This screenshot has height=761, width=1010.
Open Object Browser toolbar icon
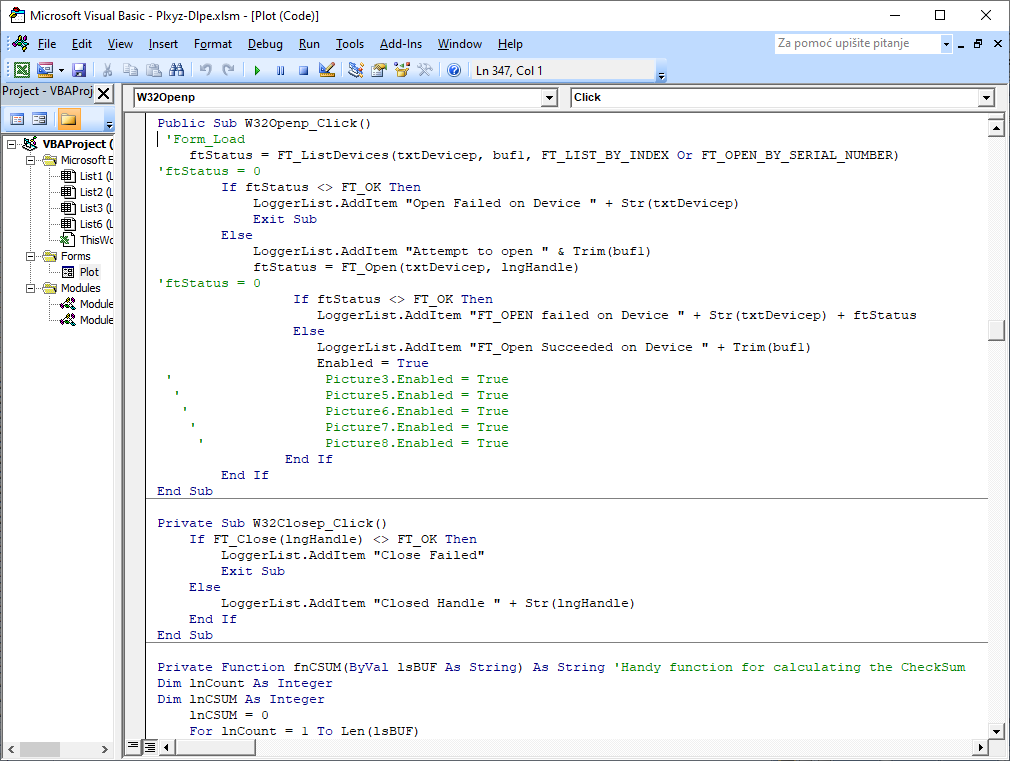click(402, 70)
